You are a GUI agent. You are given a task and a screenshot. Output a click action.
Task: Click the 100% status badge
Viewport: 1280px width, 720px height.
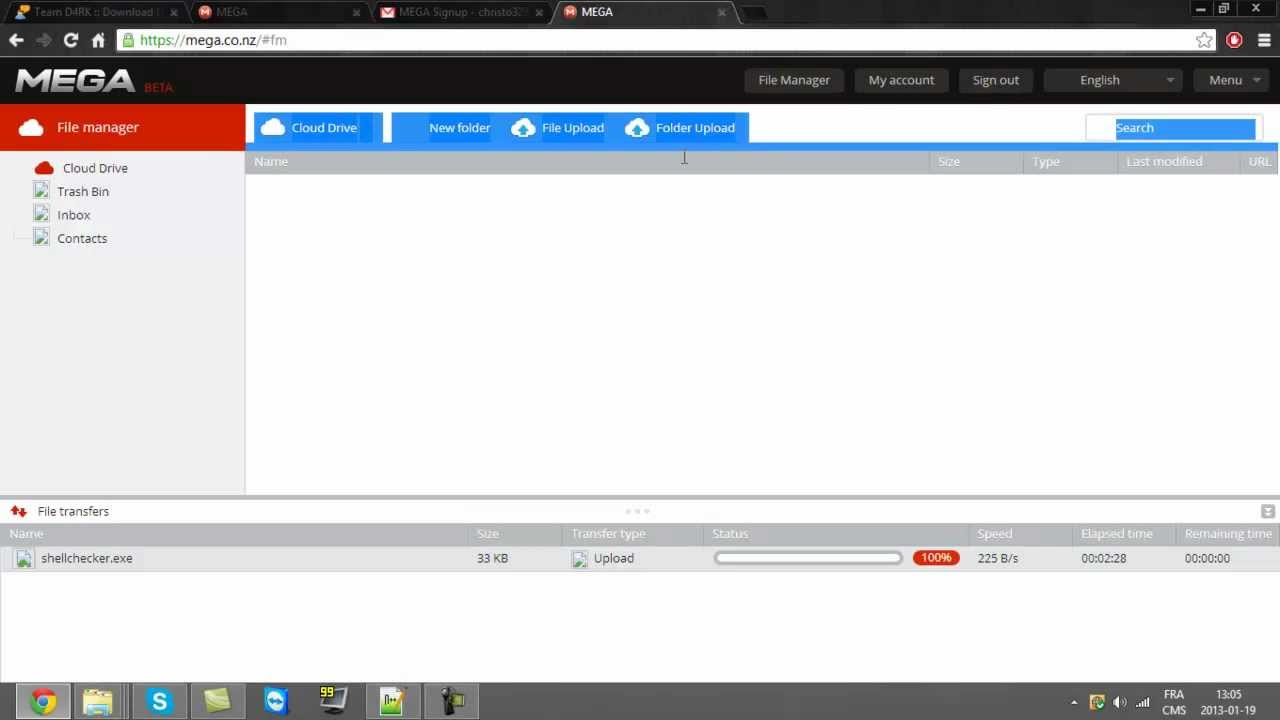click(936, 558)
